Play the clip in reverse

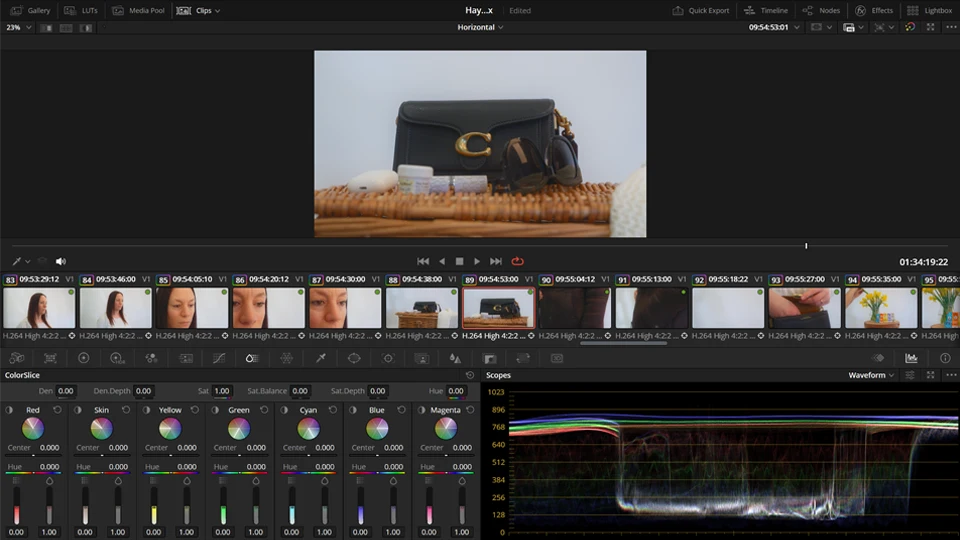[442, 261]
